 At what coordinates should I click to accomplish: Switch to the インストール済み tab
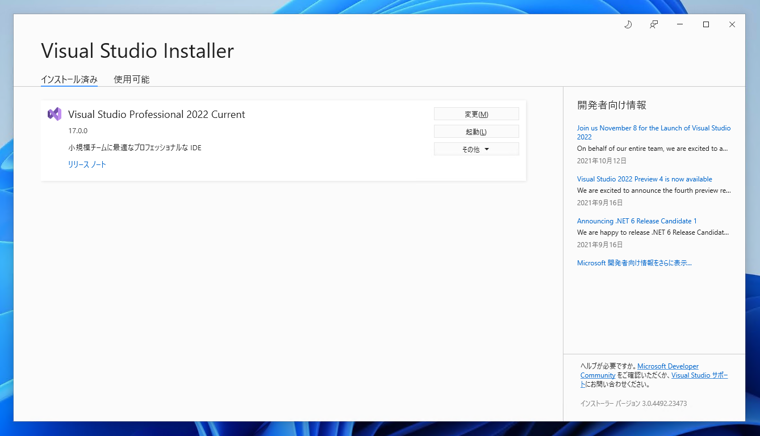click(x=69, y=79)
